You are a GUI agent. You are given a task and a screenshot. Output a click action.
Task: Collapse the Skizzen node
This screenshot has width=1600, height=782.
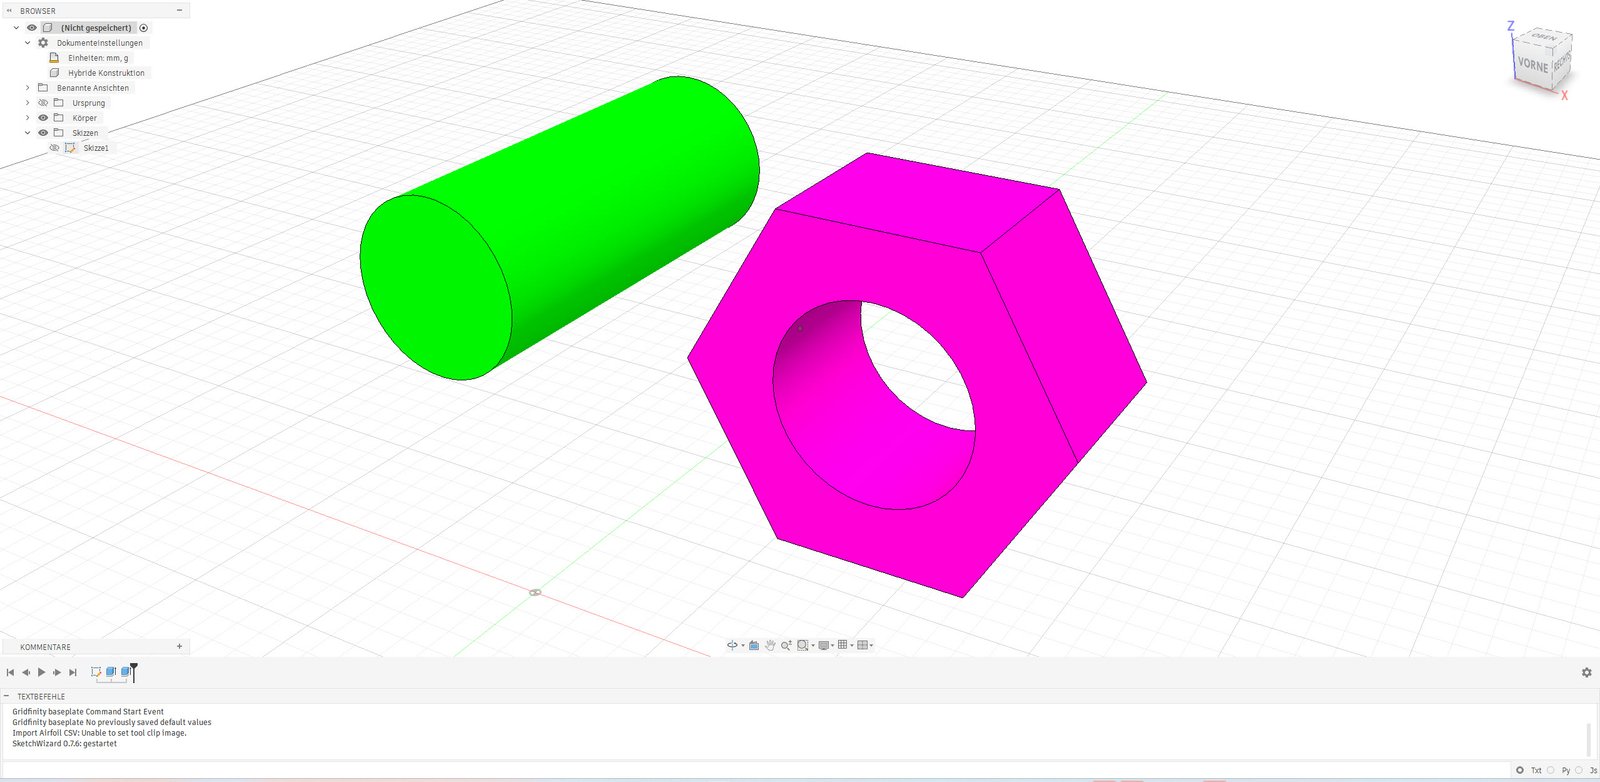27,133
